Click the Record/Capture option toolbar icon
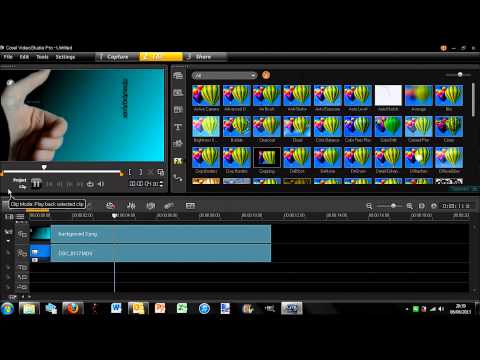Viewport: 480px width, 360px height. point(110,206)
